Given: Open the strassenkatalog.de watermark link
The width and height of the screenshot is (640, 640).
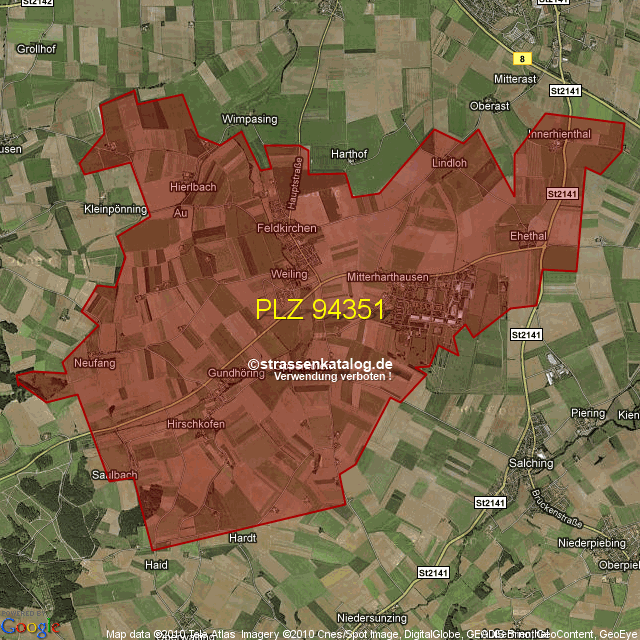Looking at the screenshot, I should tap(320, 365).
